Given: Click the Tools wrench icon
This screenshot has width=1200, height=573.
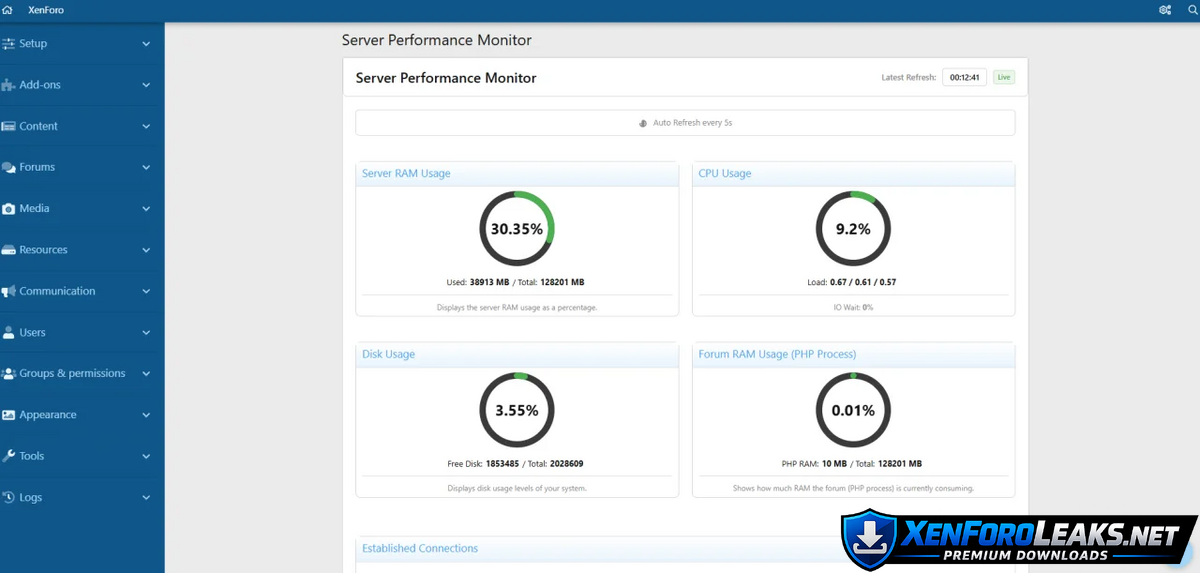Looking at the screenshot, I should pos(9,456).
